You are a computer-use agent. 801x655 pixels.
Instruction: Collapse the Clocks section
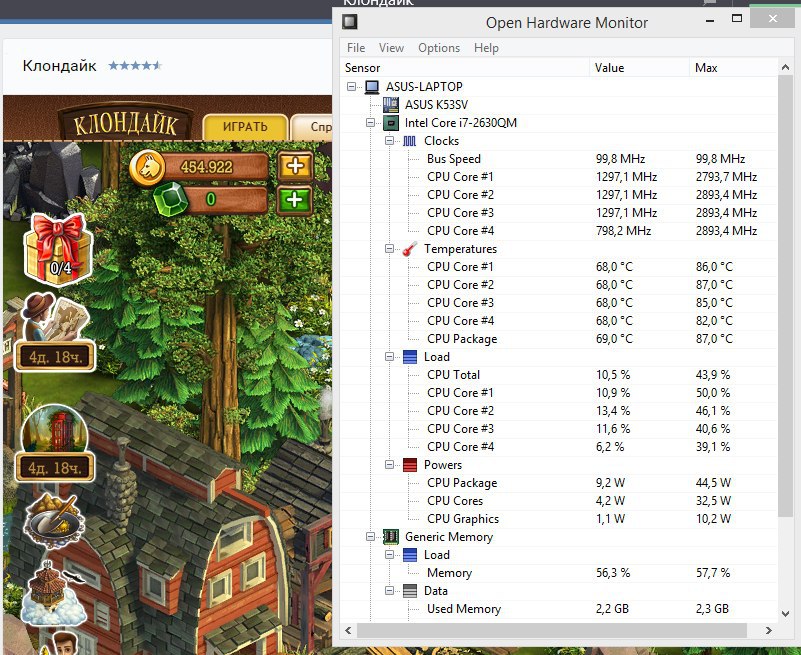(x=389, y=141)
